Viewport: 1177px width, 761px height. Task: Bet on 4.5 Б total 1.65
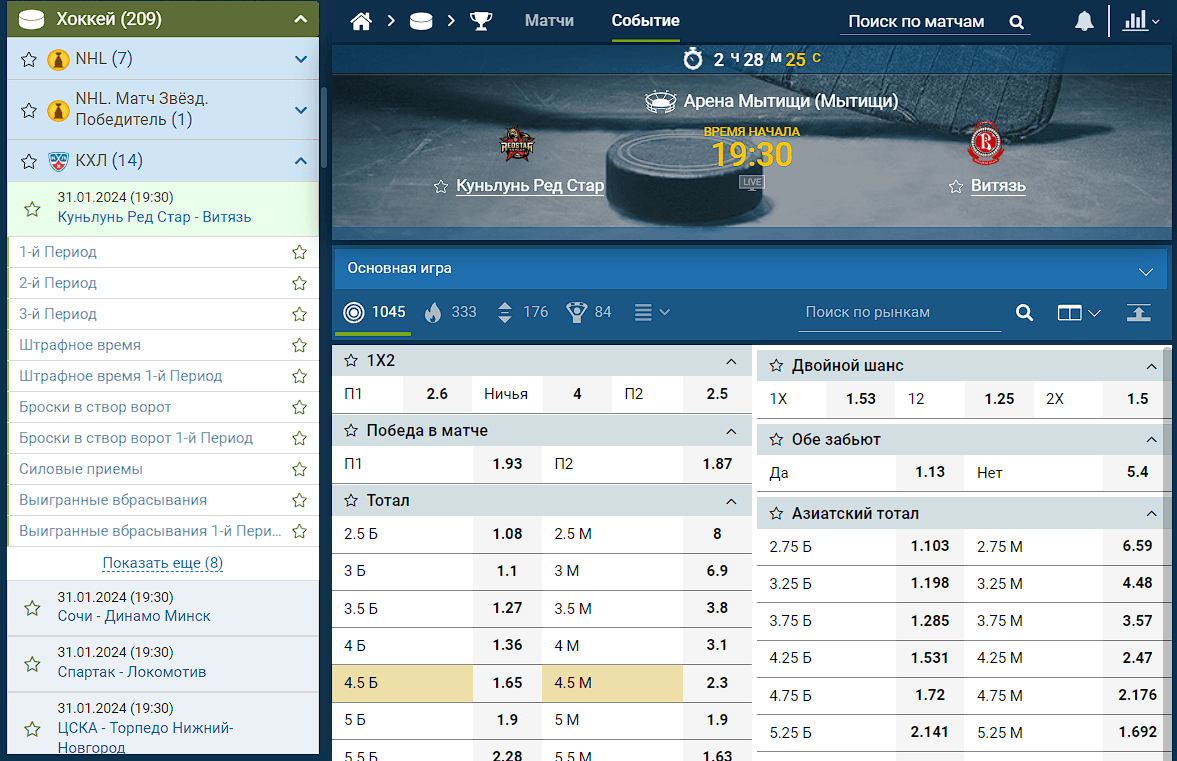tap(507, 683)
